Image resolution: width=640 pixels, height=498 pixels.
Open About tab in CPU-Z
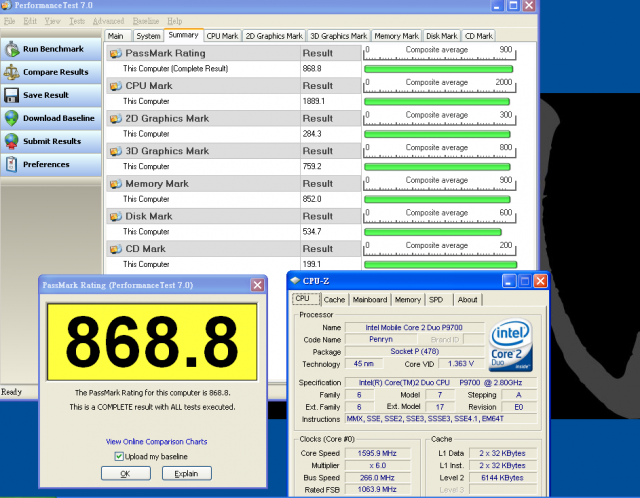tap(468, 300)
